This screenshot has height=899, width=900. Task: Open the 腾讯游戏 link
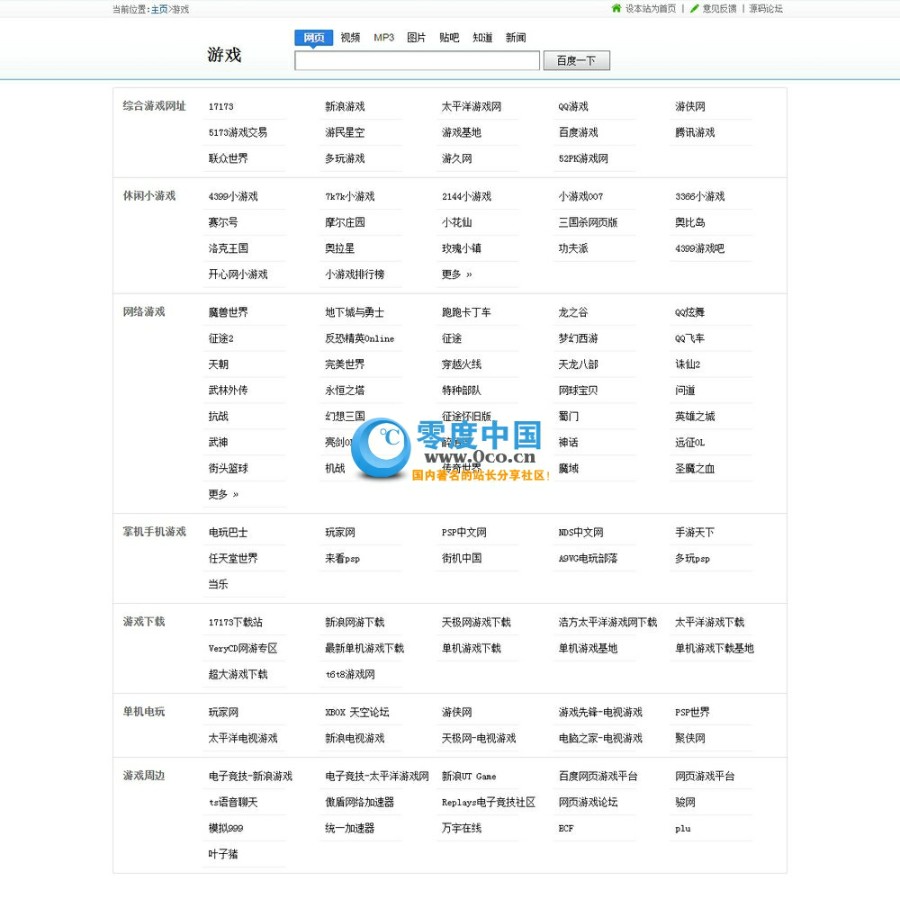click(x=695, y=133)
